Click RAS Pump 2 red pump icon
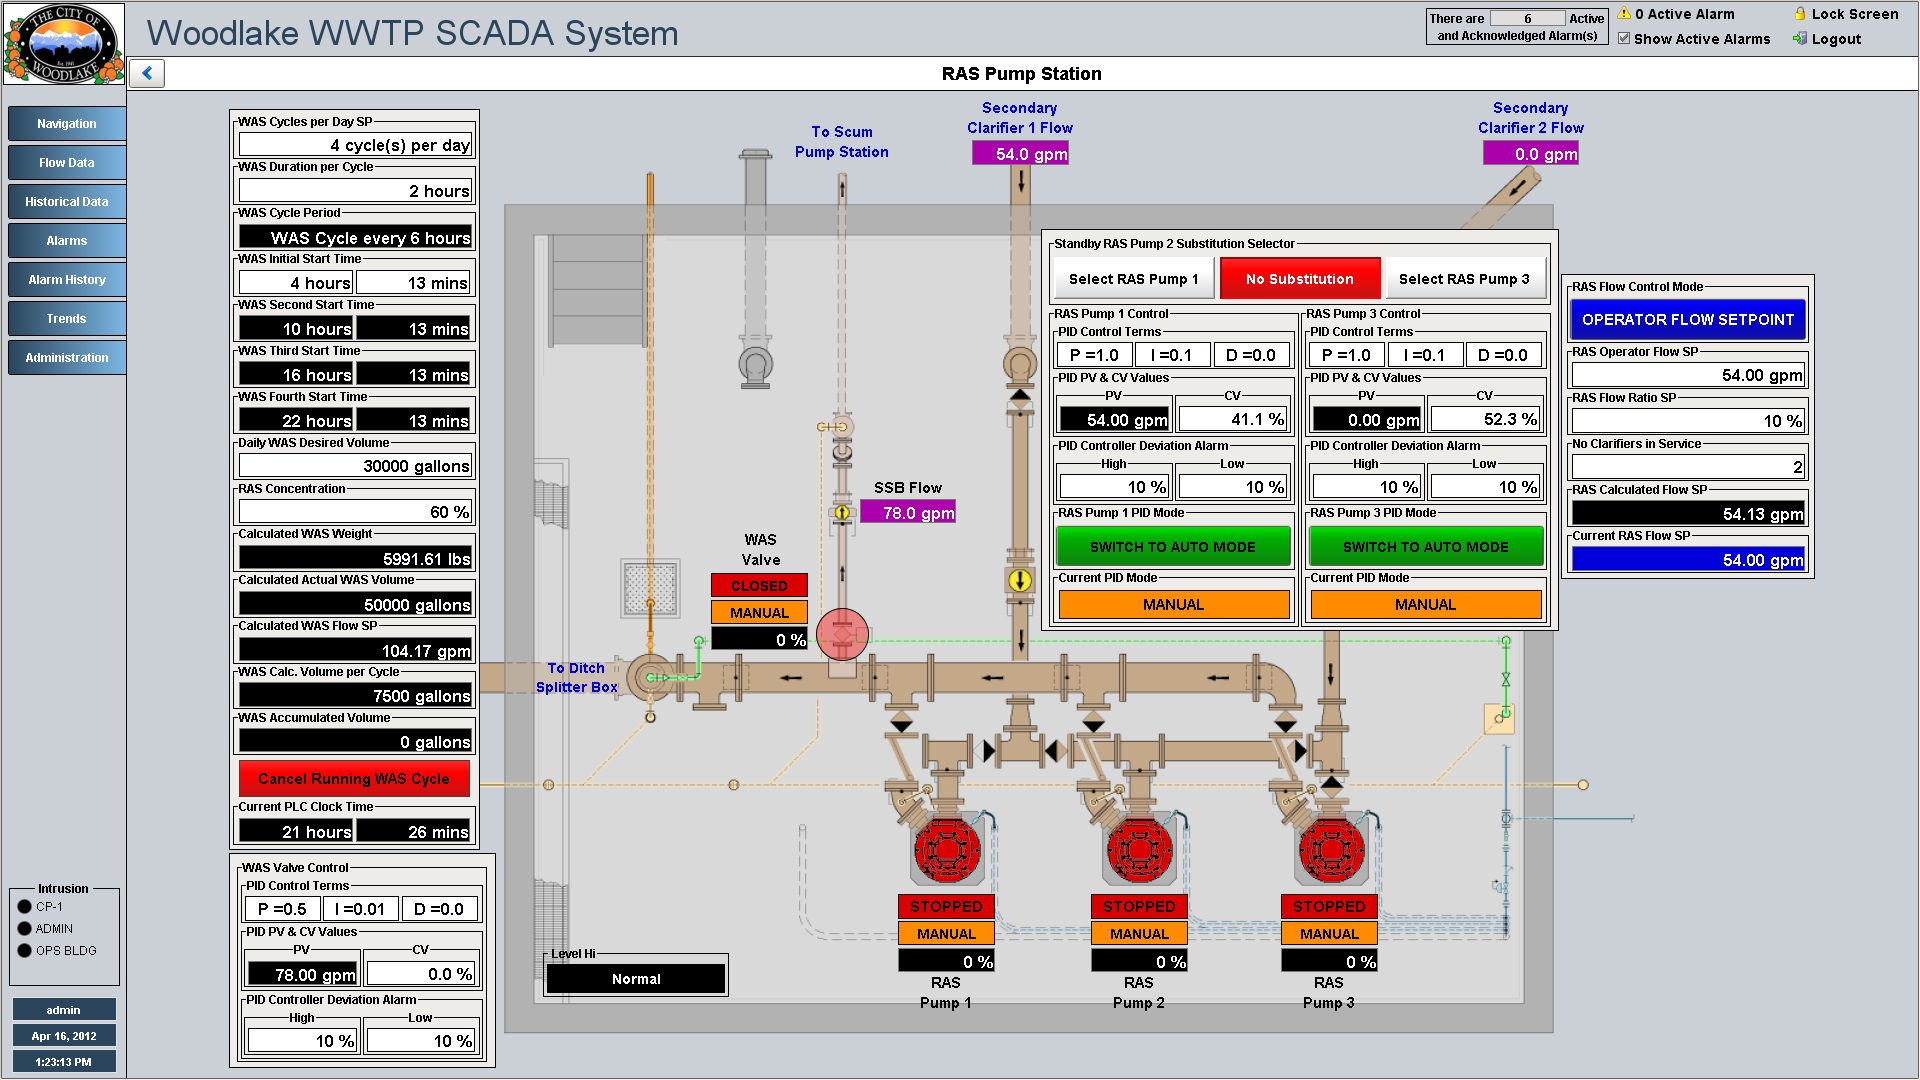 1139,850
